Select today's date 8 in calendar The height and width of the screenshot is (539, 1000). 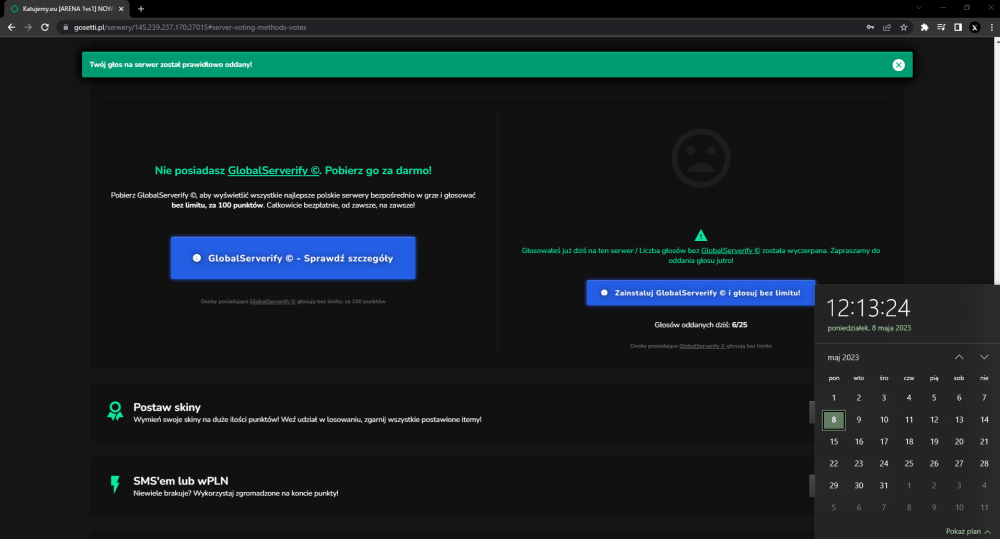coord(834,420)
